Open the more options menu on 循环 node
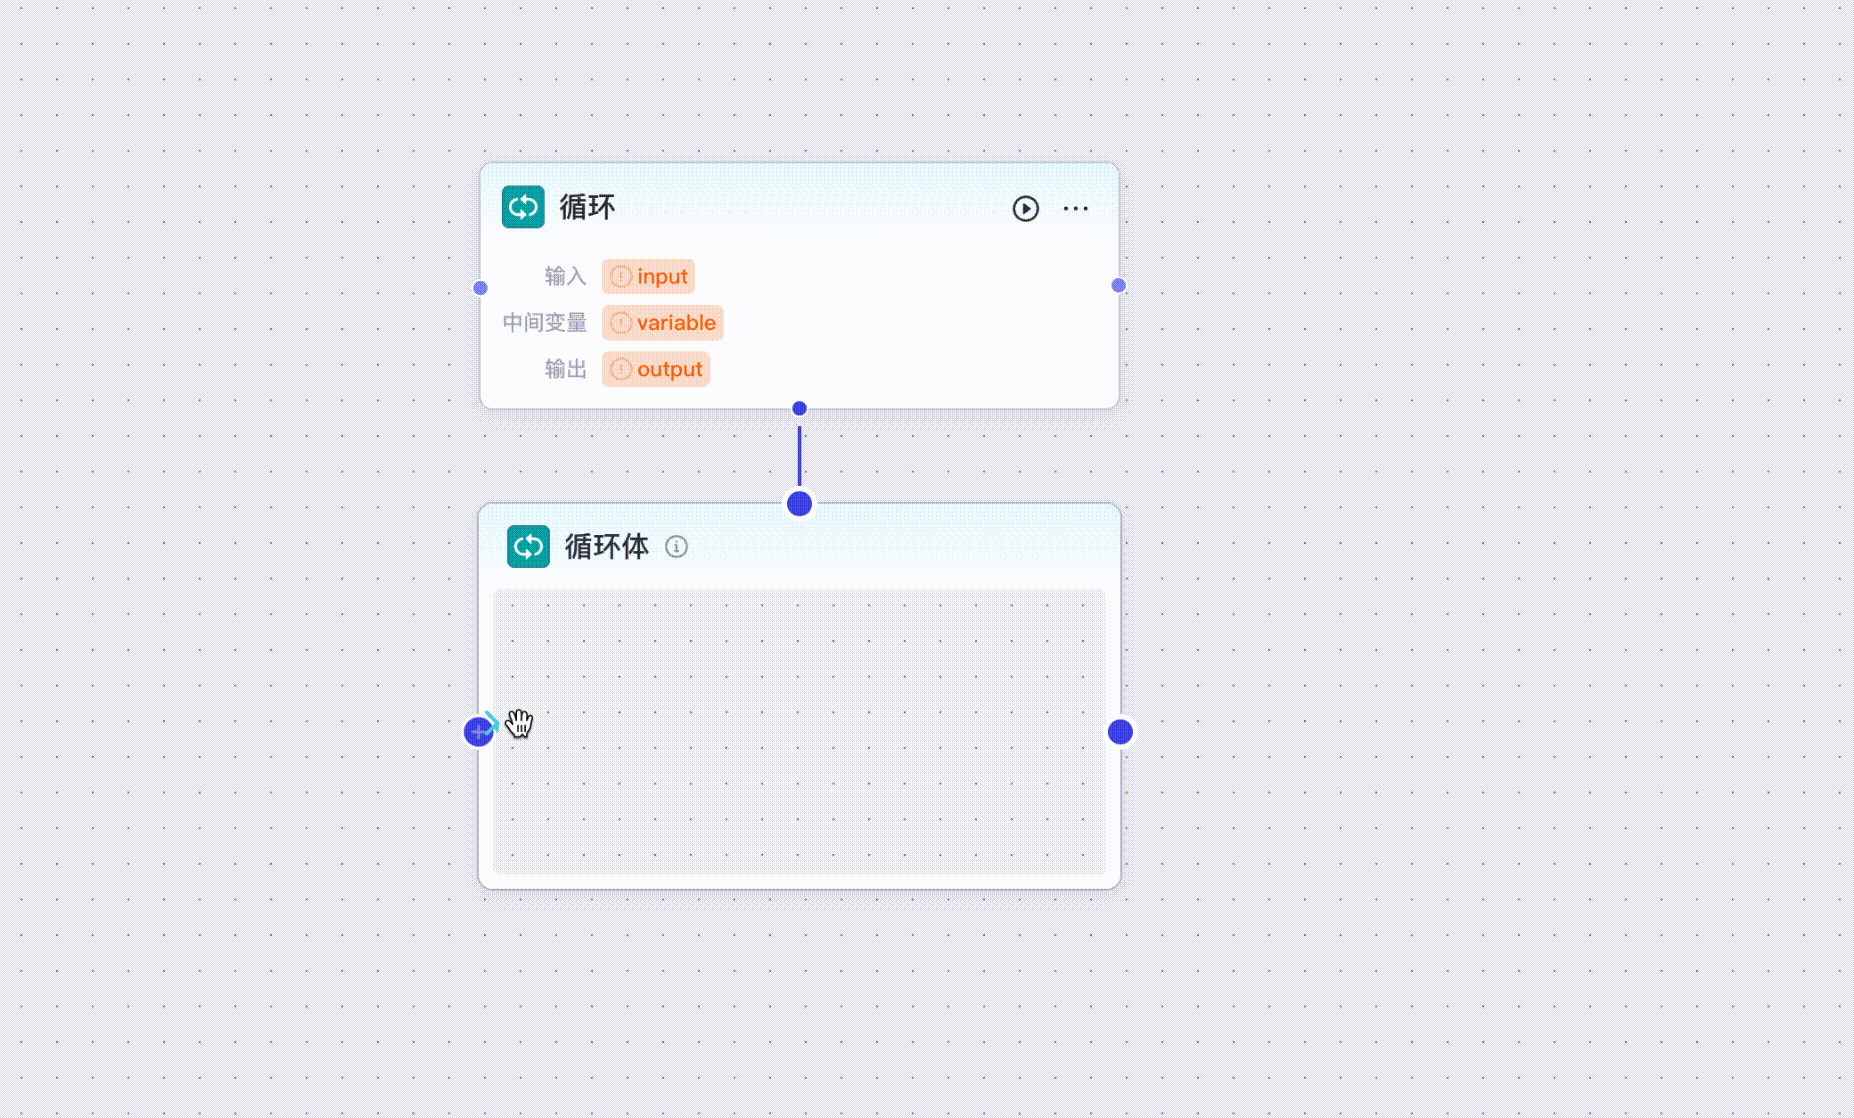The width and height of the screenshot is (1854, 1118). pos(1076,208)
